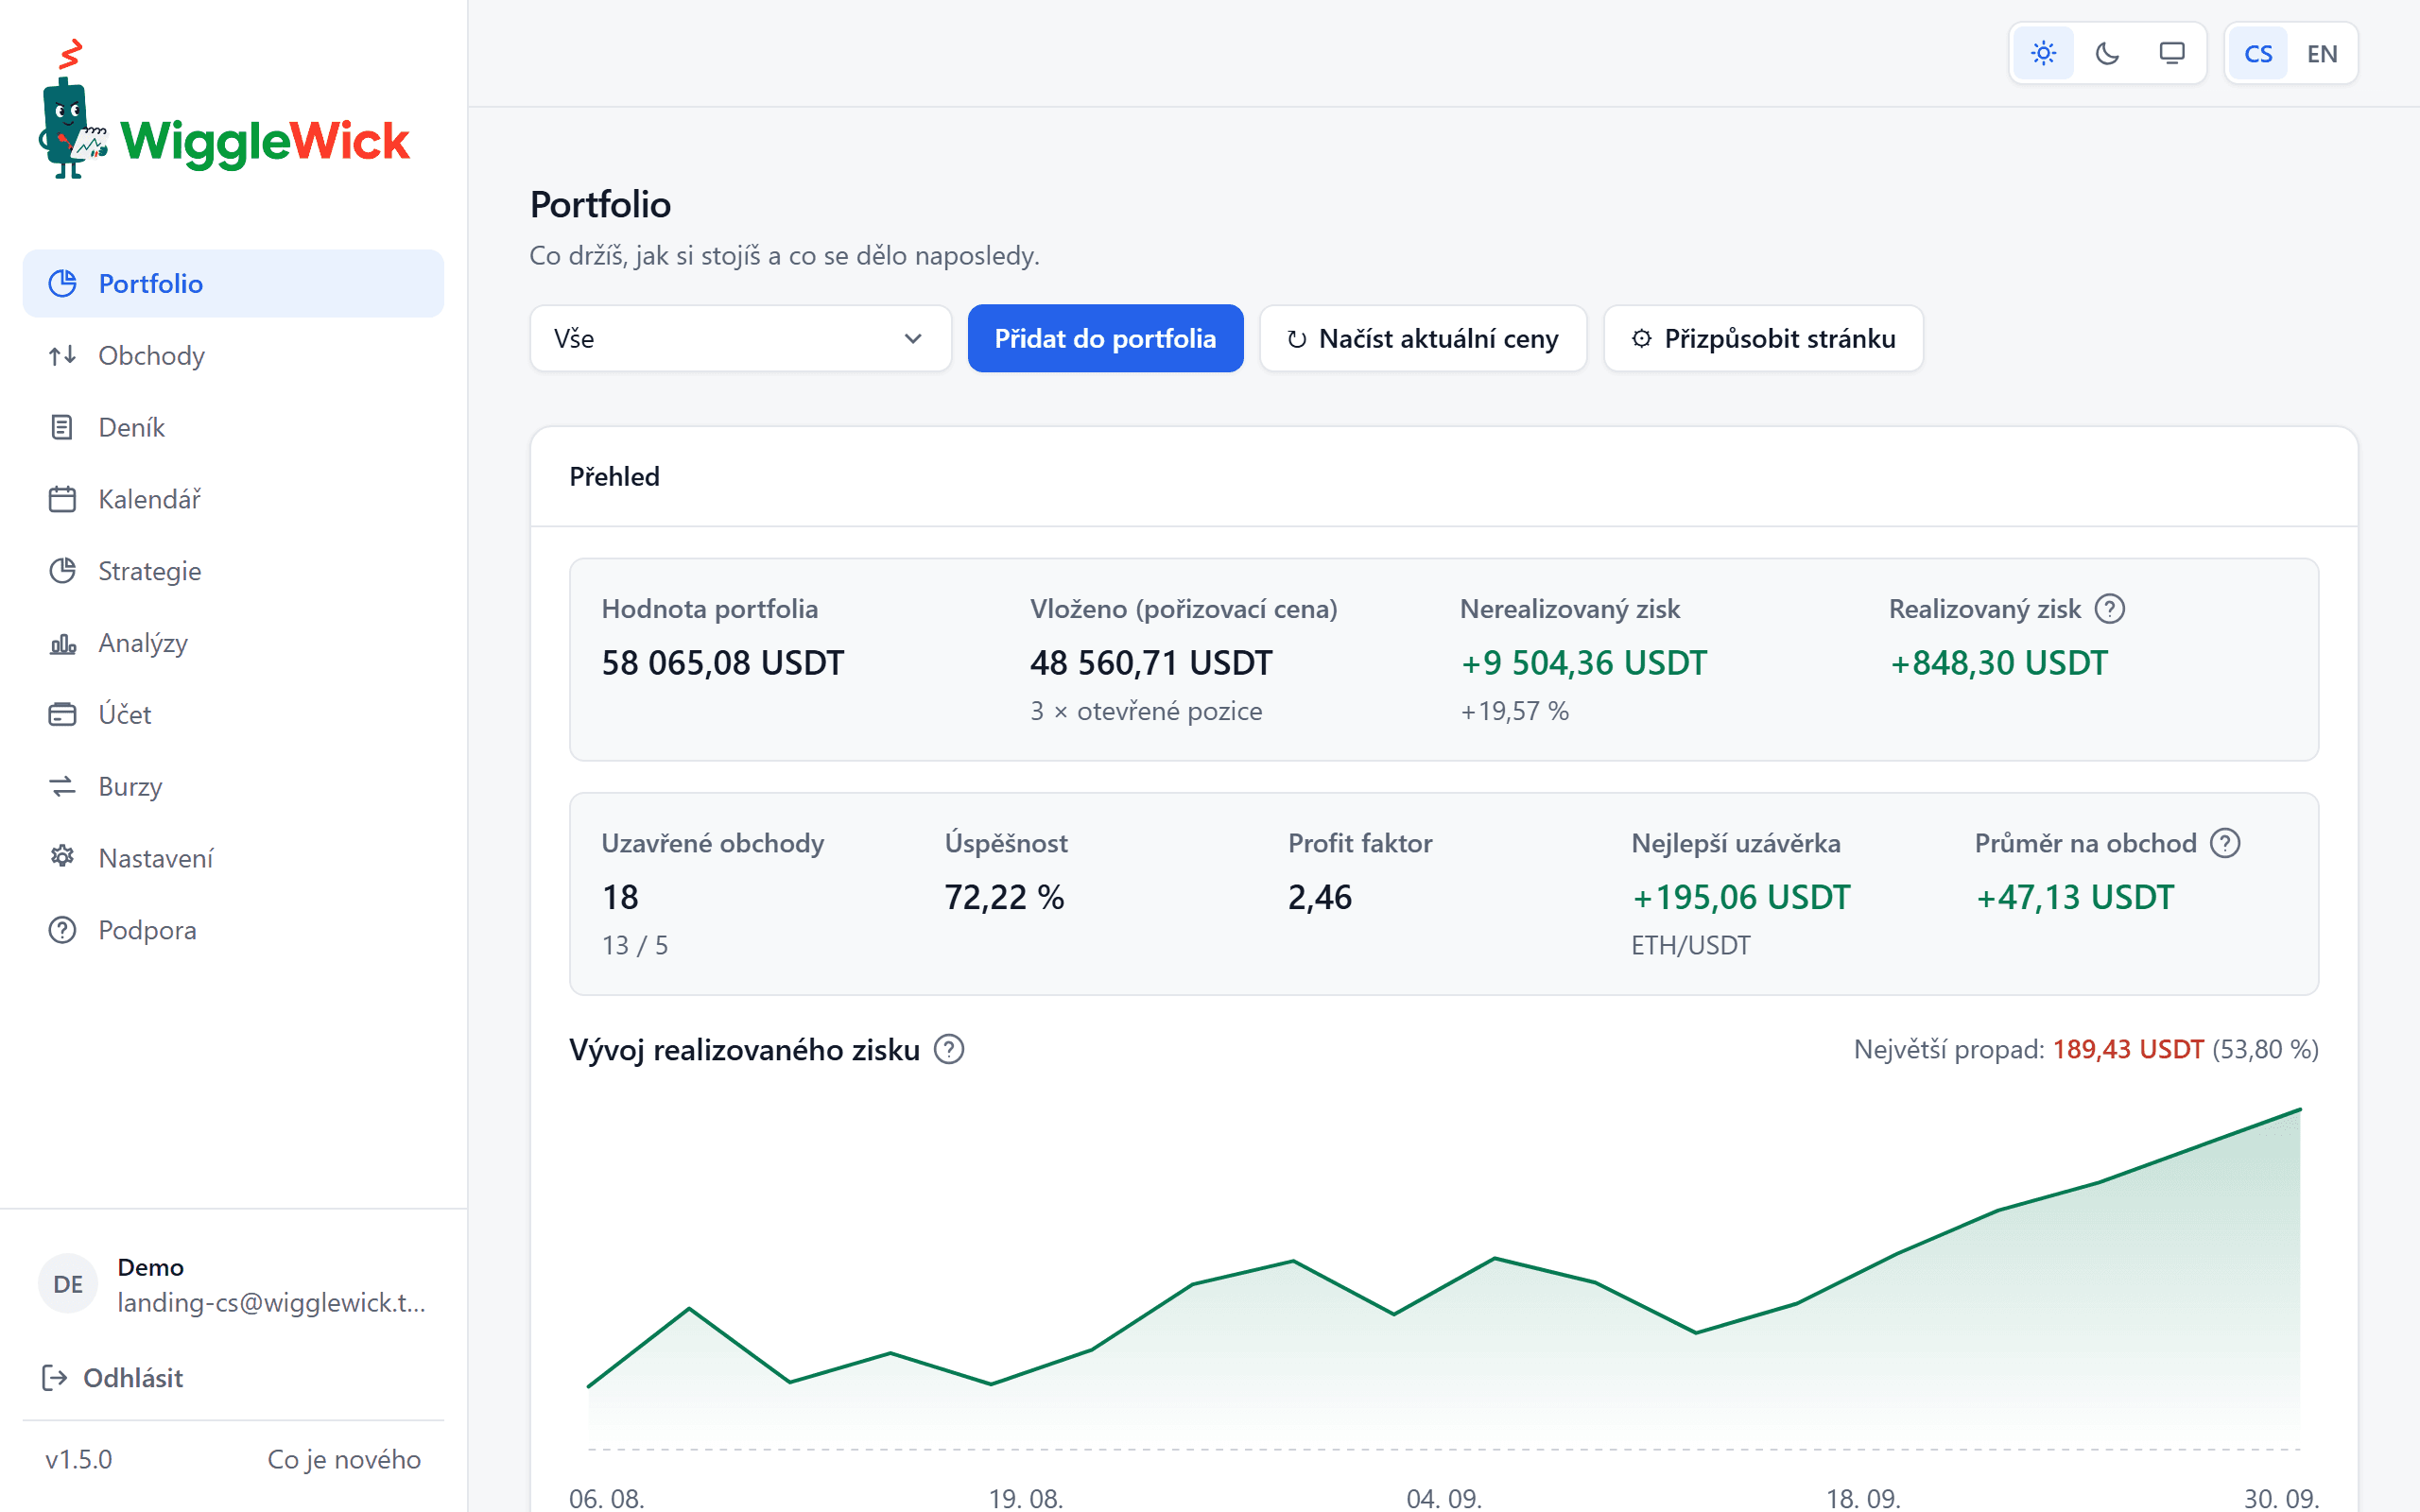Expand the Vše filter dropdown
Viewport: 2420px width, 1512px height.
point(740,338)
